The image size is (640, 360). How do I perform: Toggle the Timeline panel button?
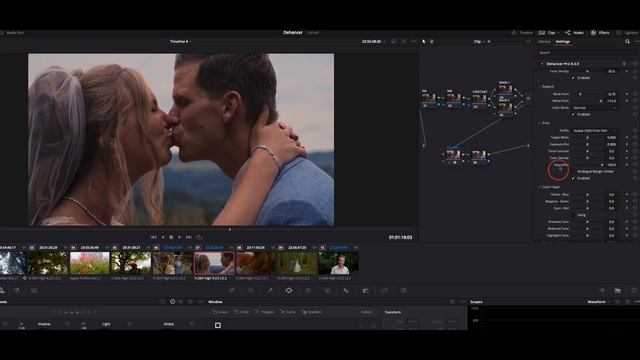[x=522, y=33]
